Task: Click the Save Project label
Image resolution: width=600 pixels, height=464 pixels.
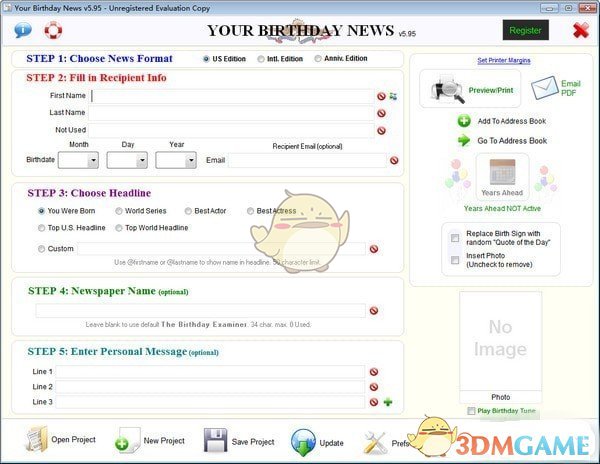Action: click(x=253, y=442)
